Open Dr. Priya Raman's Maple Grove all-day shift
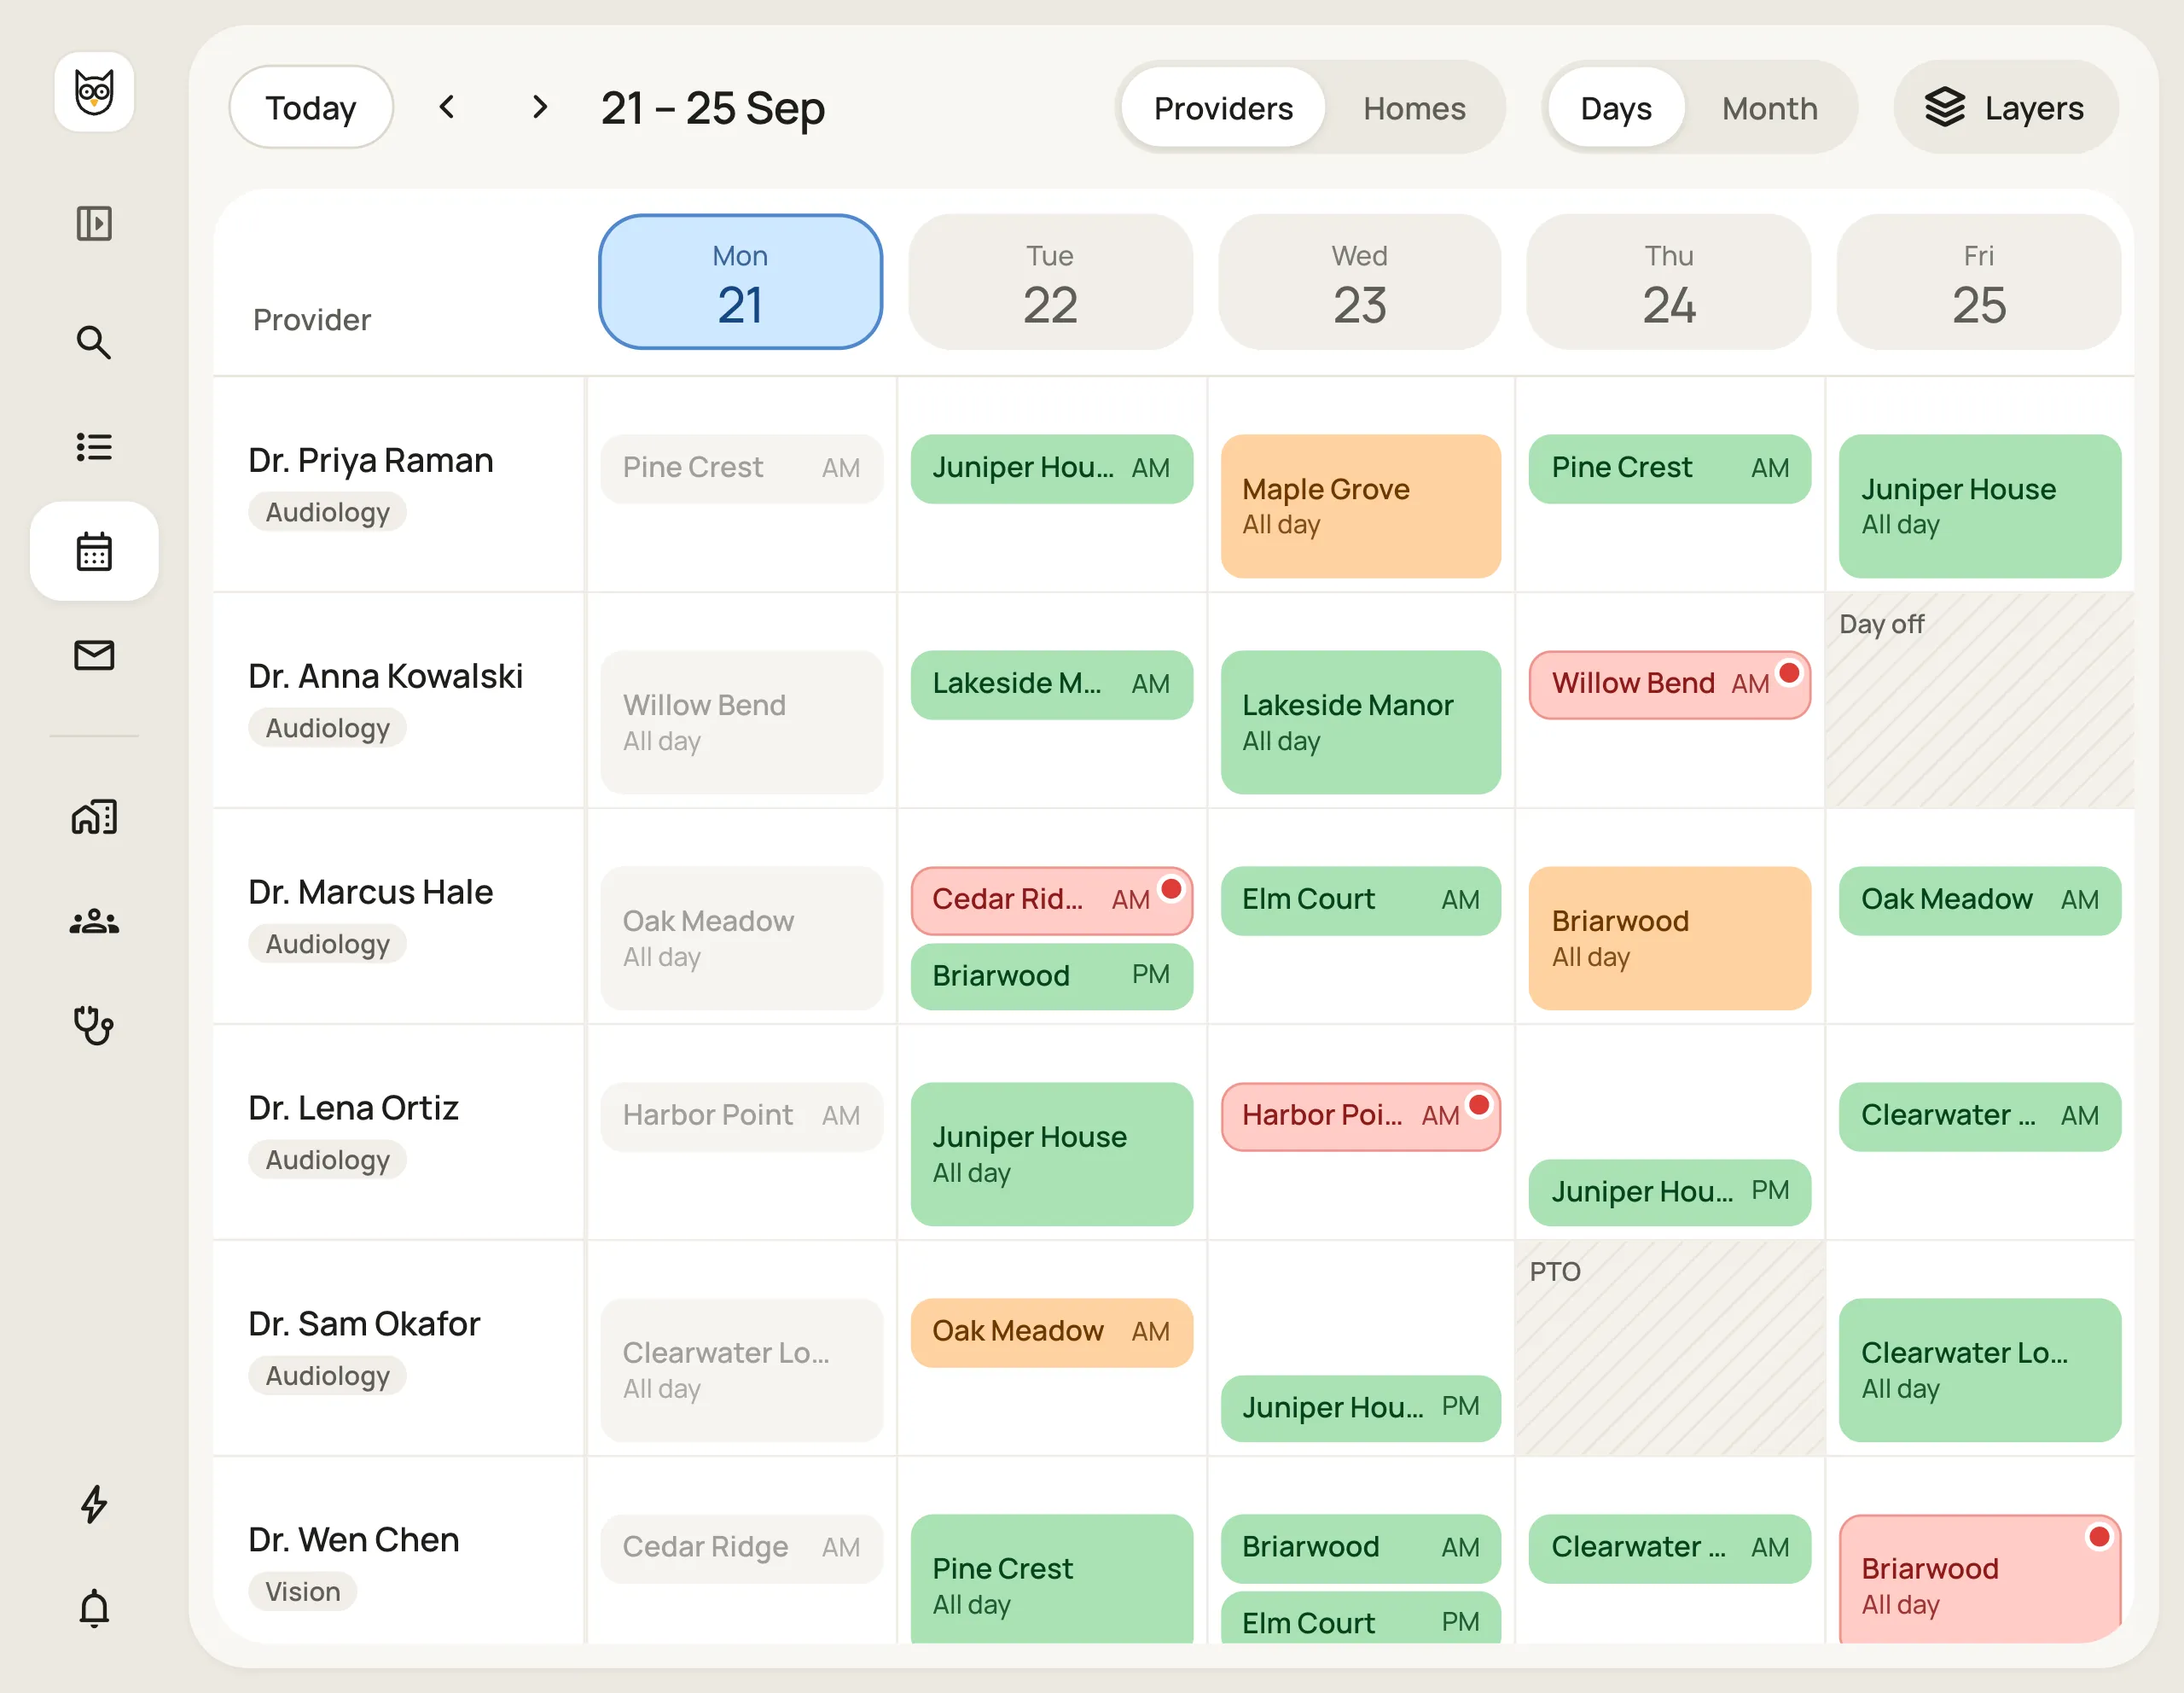The image size is (2184, 1693). pos(1360,506)
